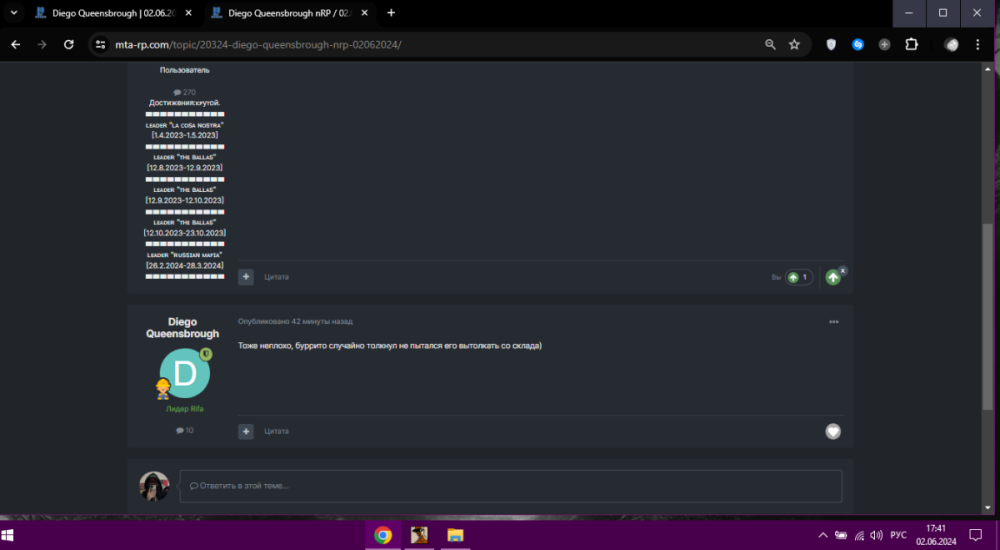1000x550 pixels.
Task: Open the browser Extensions puzzle icon
Action: pos(912,44)
